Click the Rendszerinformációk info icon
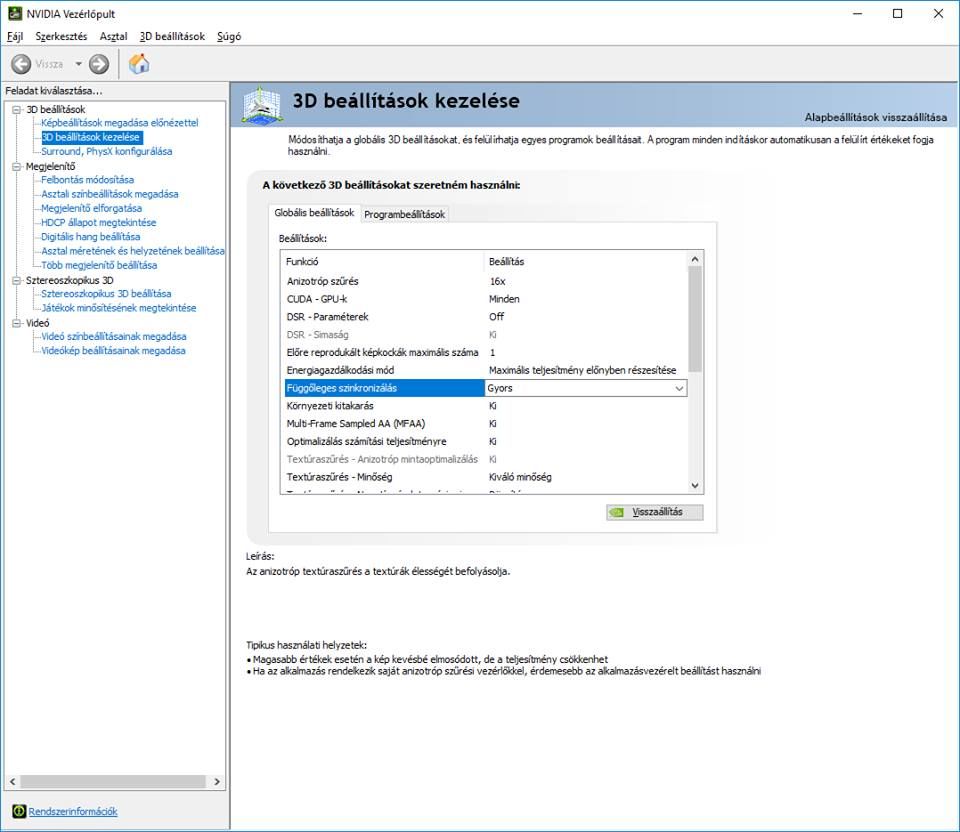Viewport: 960px width, 832px height. coord(19,811)
